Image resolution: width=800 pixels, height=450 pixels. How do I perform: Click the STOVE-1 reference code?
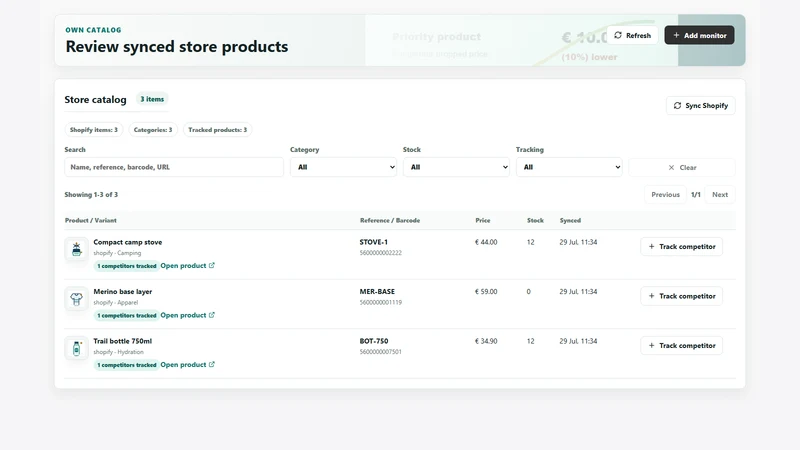373,242
